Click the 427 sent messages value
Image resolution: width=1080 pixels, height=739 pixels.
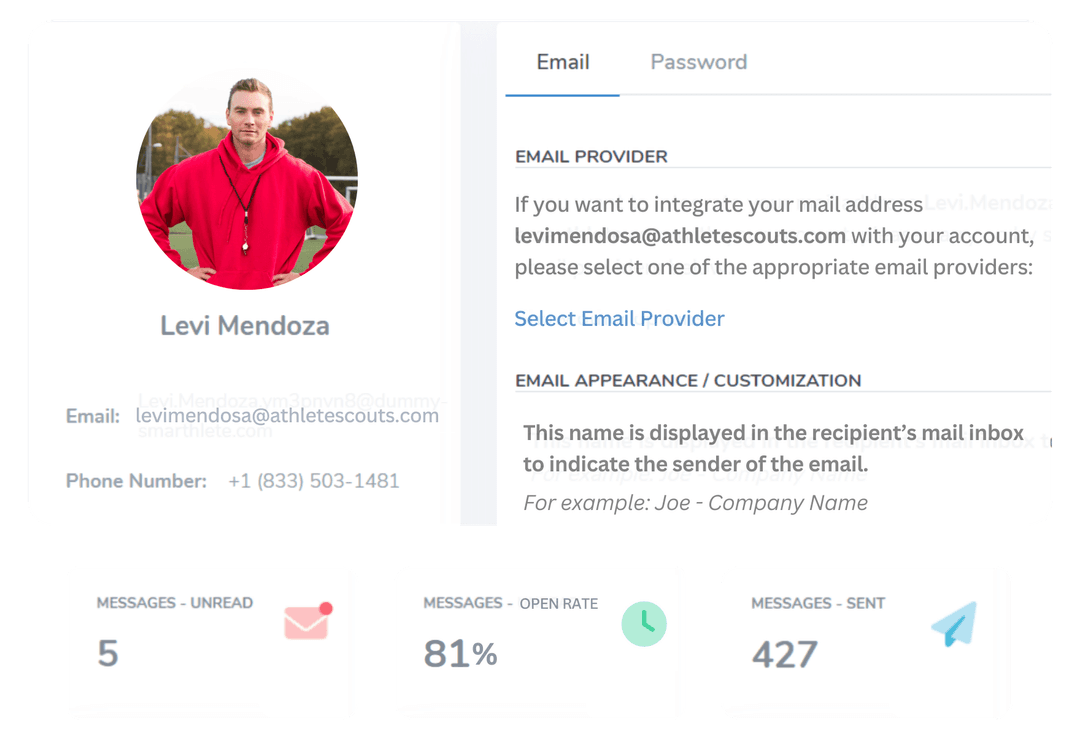click(x=785, y=655)
